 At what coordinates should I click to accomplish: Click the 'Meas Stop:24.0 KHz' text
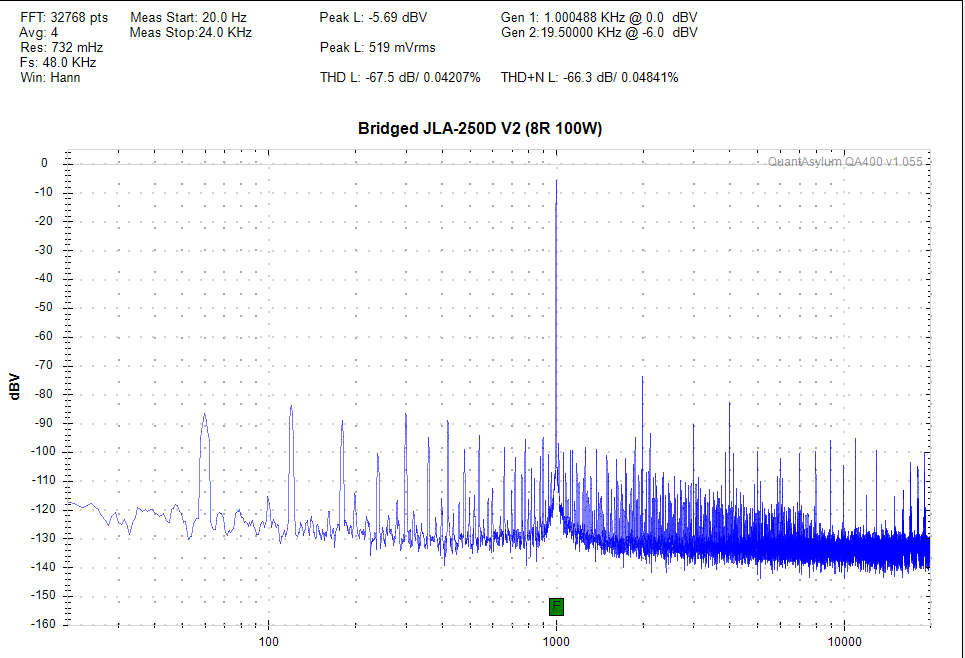click(x=191, y=32)
